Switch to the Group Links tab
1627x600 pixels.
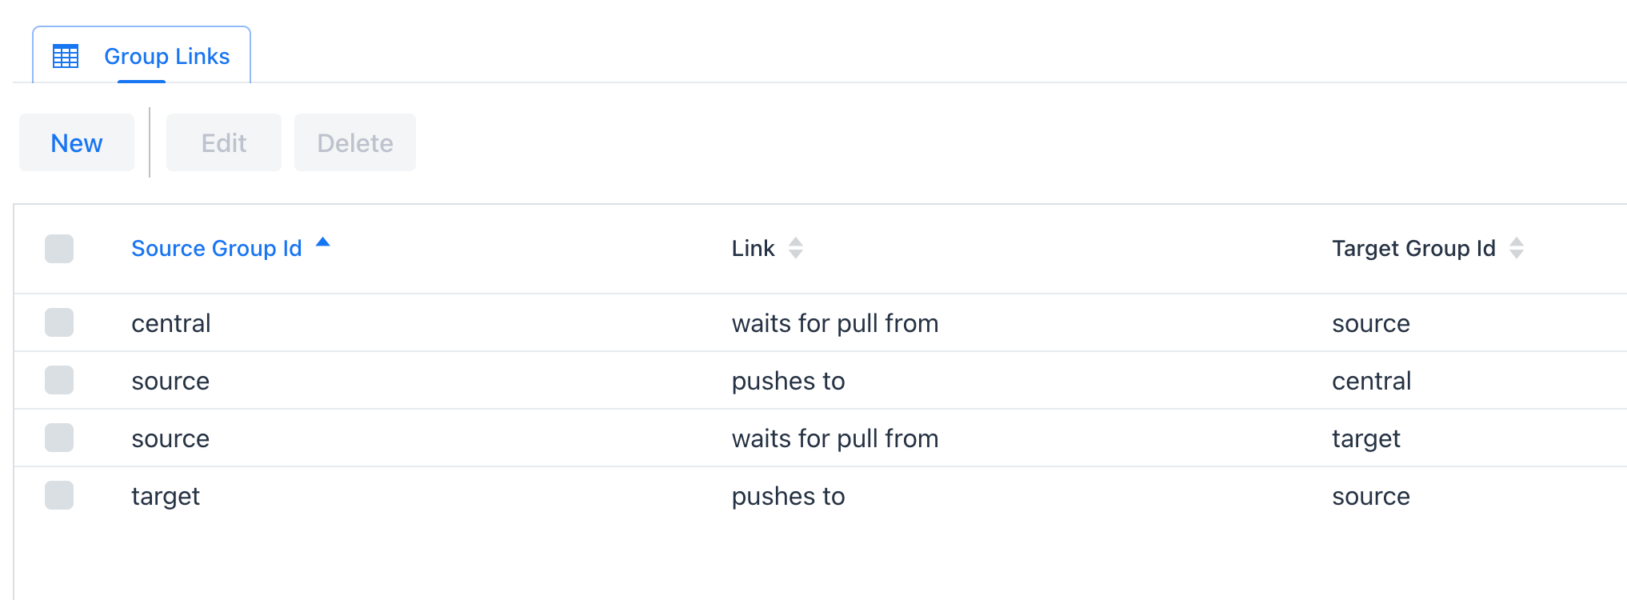pyautogui.click(x=166, y=56)
